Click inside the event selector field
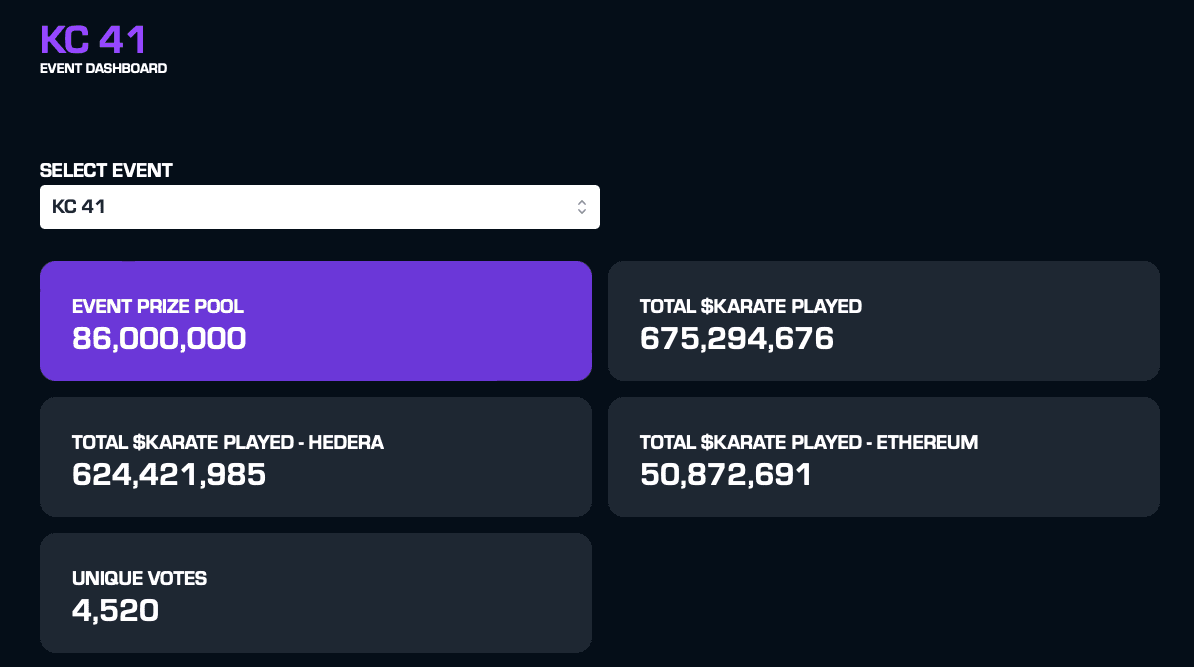The height and width of the screenshot is (667, 1194). (x=300, y=206)
